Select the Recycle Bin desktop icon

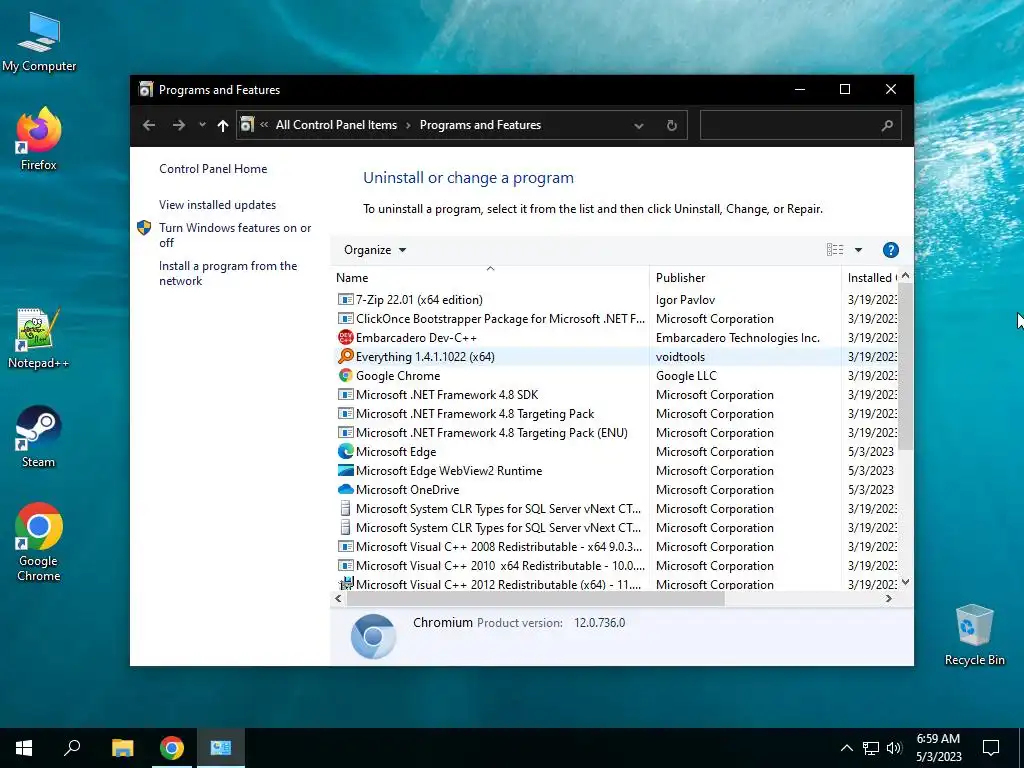pyautogui.click(x=974, y=635)
